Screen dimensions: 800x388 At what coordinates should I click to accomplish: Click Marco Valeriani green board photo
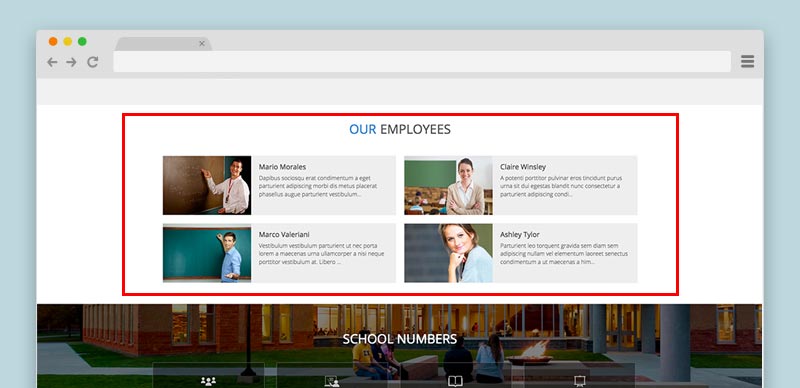click(x=207, y=253)
